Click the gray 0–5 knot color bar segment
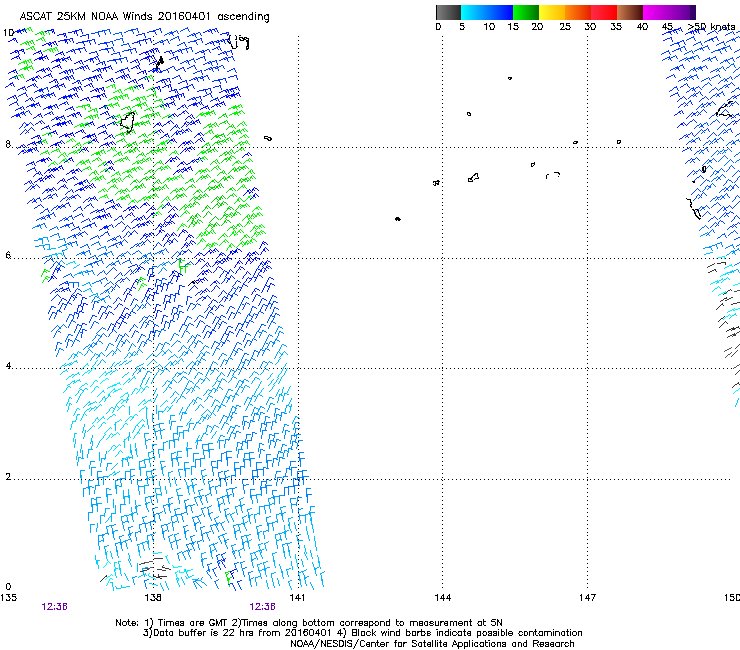Screen dimensions: 740x650 (448, 12)
